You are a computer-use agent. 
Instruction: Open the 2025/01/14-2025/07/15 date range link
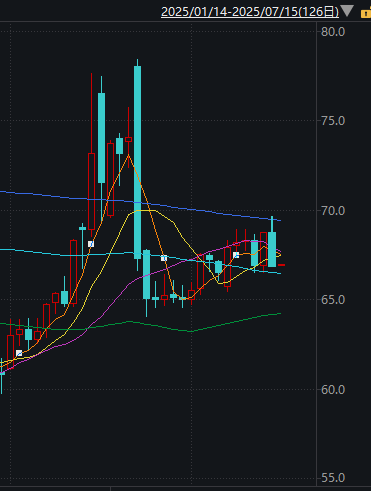250,12
